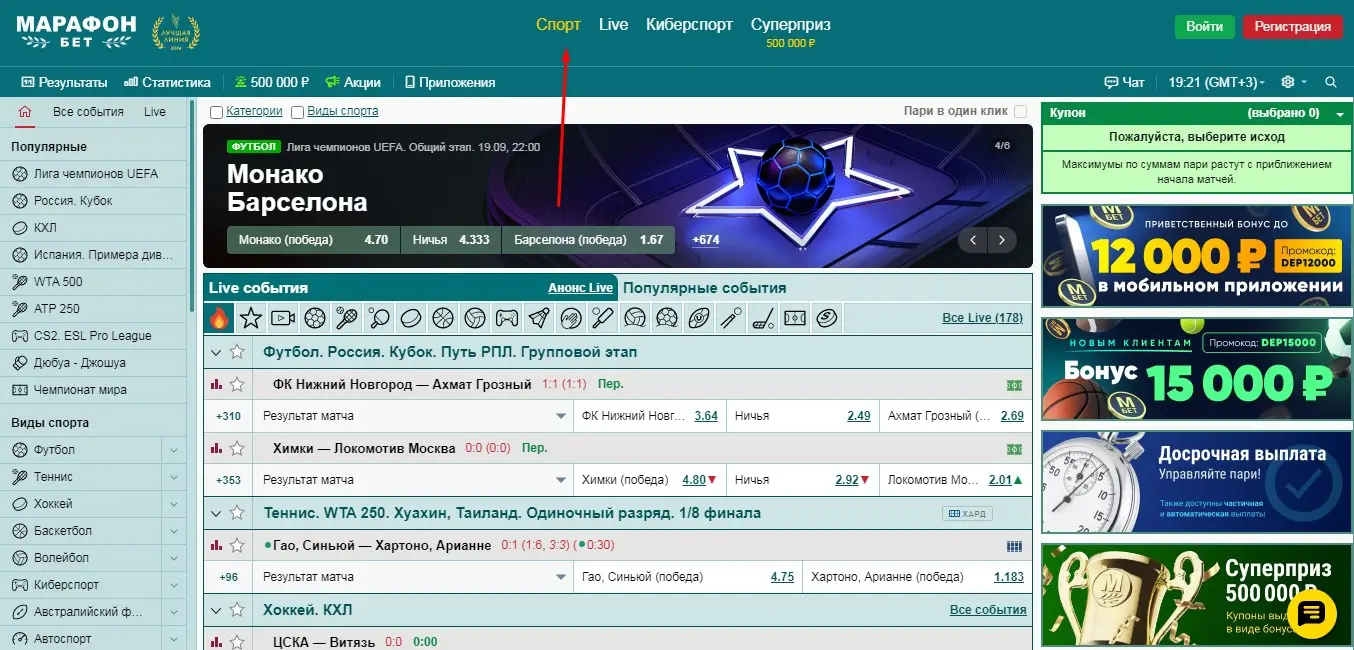Favorite the Химки — Локомотив Москва match star

coord(237,448)
